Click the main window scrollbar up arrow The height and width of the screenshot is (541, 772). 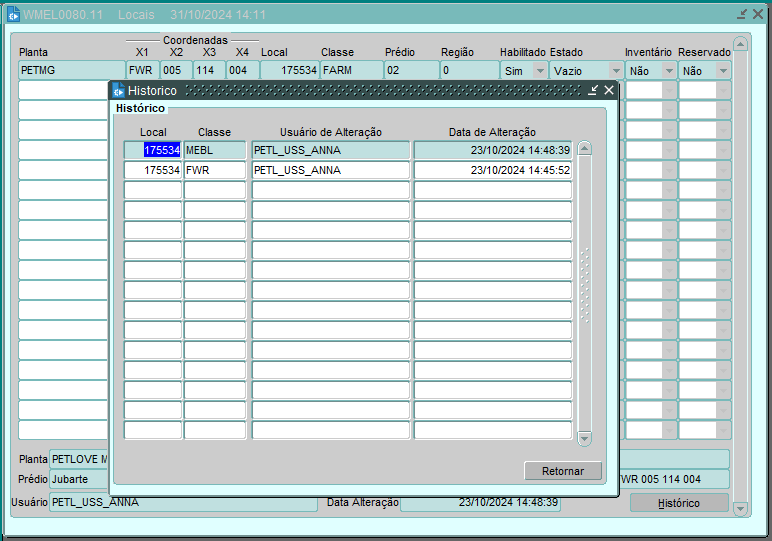click(740, 45)
